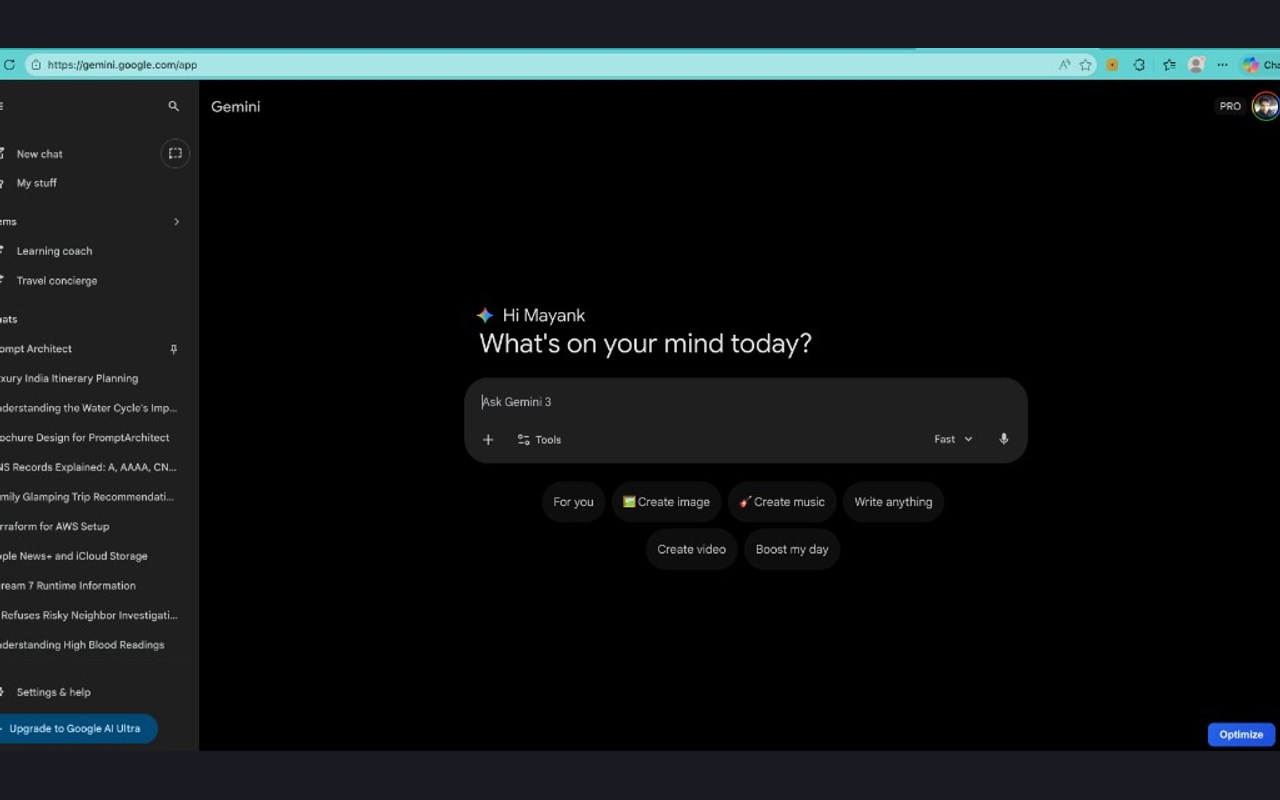Select the Create video suggestion chip
The width and height of the screenshot is (1280, 800).
pos(691,549)
